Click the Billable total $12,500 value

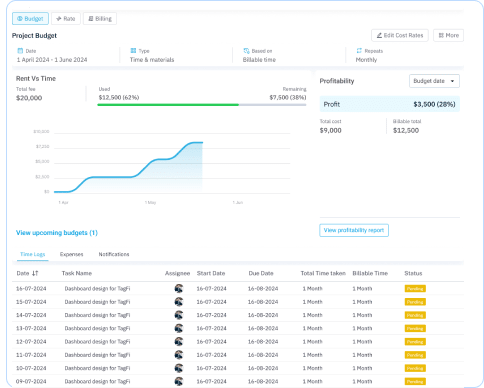click(406, 131)
